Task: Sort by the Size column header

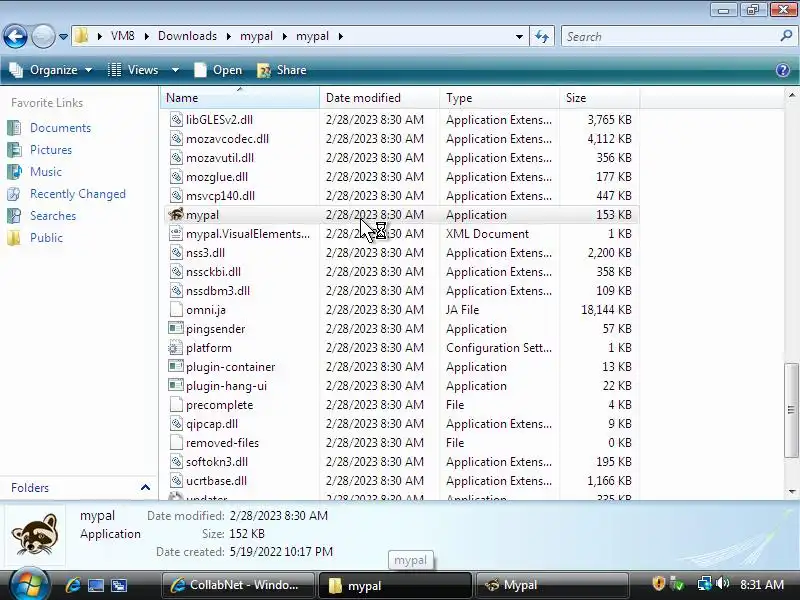Action: pos(599,97)
